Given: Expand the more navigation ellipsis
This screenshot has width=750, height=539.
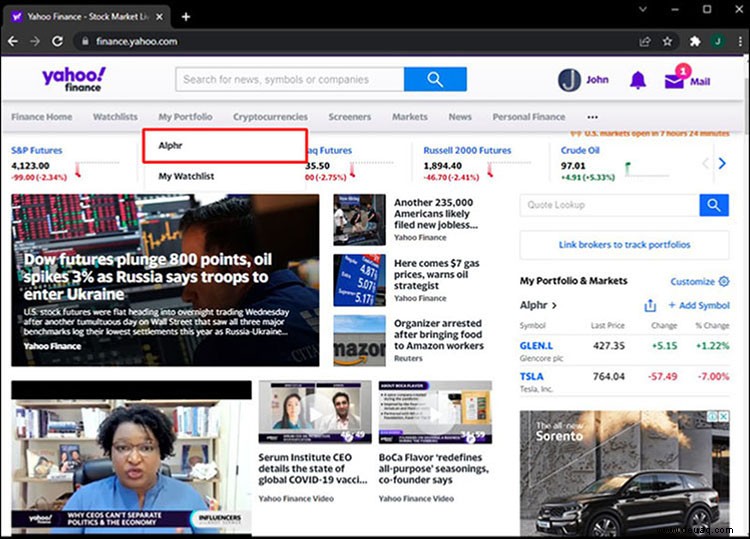Looking at the screenshot, I should (593, 117).
